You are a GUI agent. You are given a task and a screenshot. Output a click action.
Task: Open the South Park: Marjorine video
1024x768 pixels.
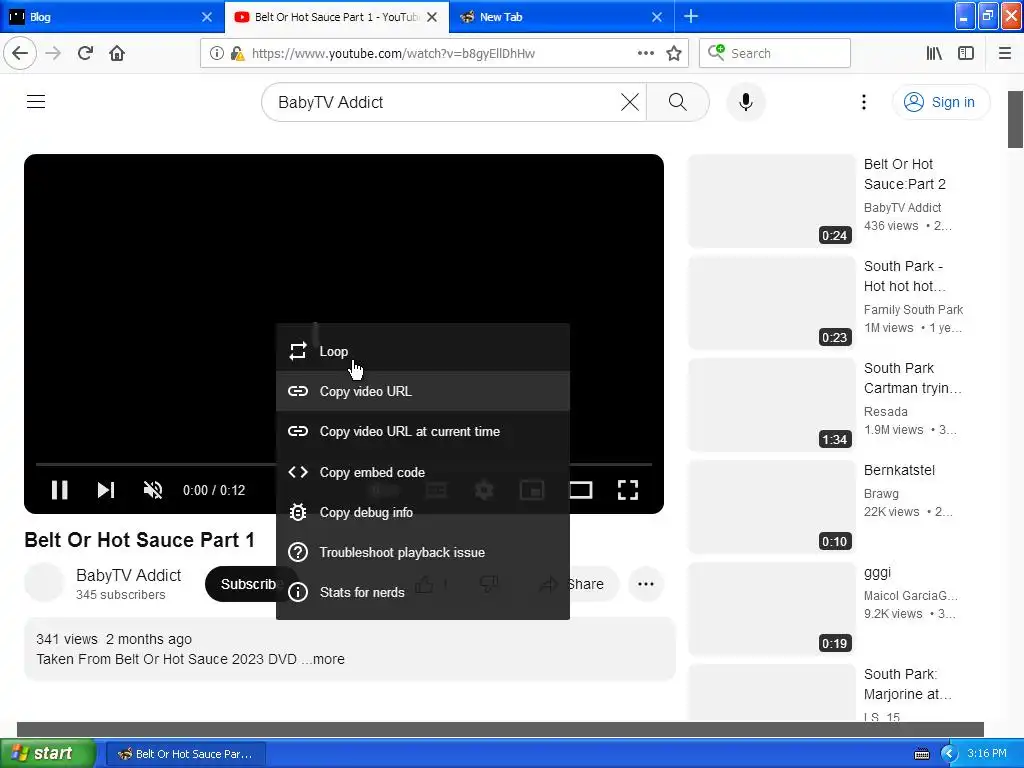908,684
